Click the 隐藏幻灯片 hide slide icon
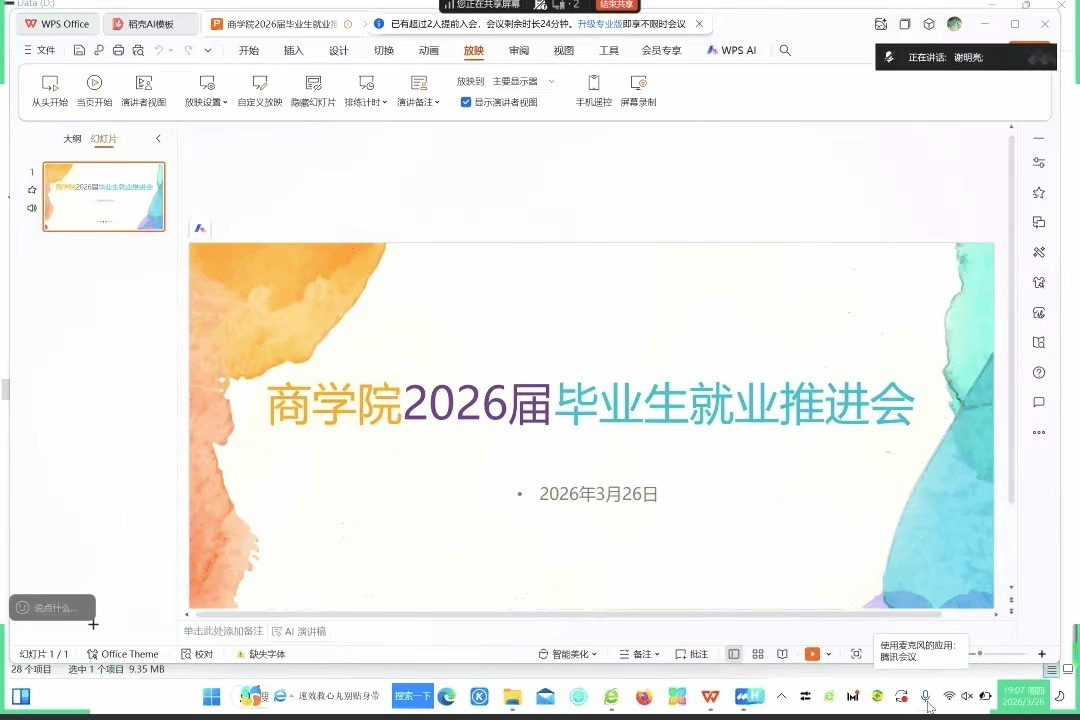The height and width of the screenshot is (720, 1080). click(313, 83)
